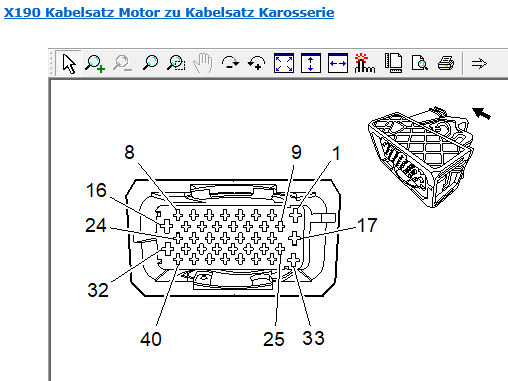
Task: Select the plain magnifier zoom tool
Action: [x=150, y=63]
